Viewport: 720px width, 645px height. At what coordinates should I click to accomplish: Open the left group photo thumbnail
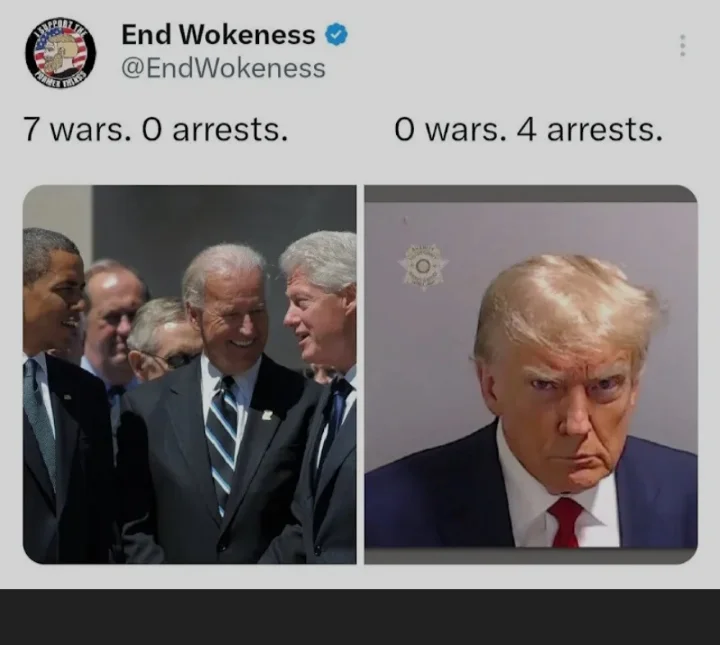click(x=190, y=374)
